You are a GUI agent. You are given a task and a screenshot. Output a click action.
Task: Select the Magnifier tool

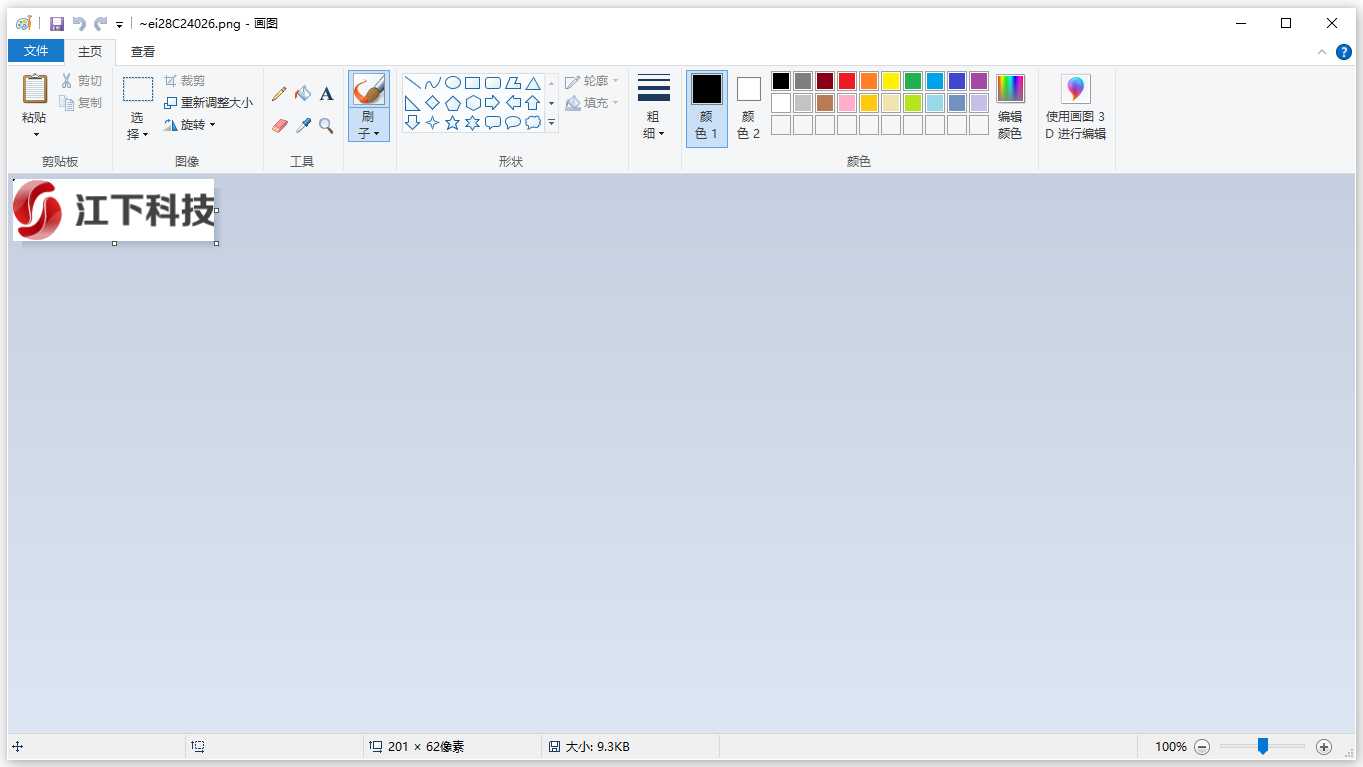326,126
